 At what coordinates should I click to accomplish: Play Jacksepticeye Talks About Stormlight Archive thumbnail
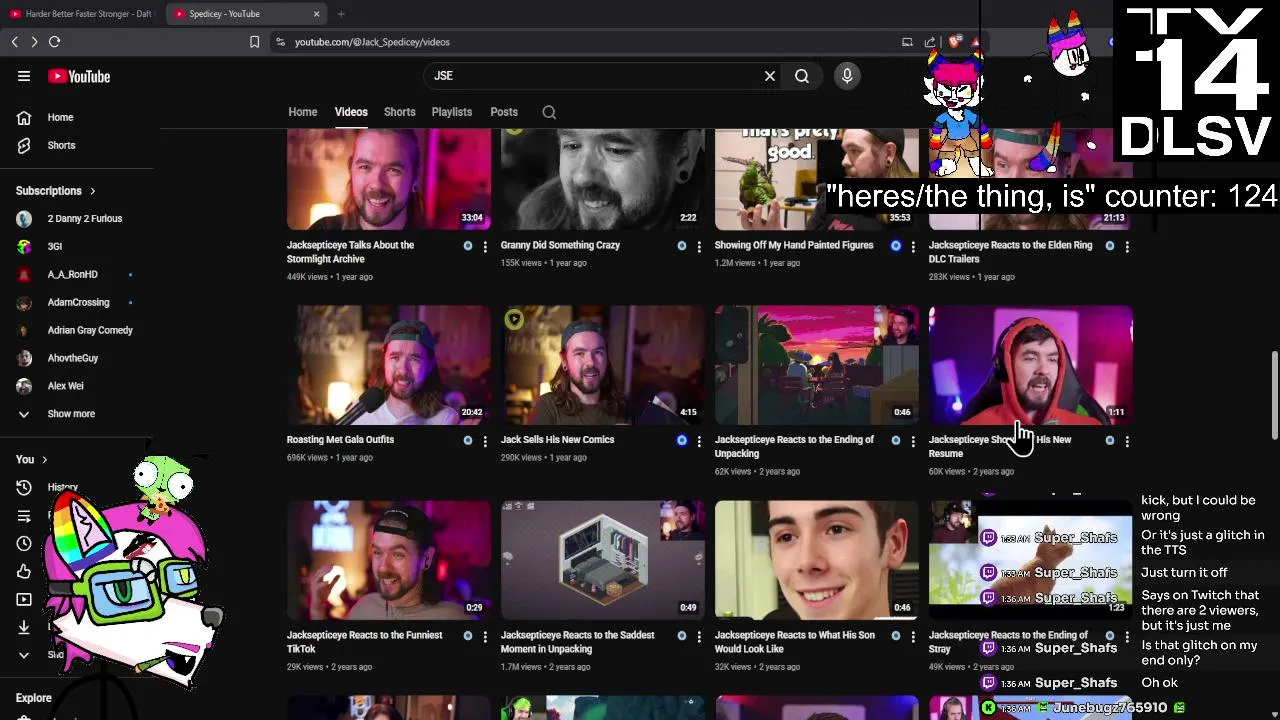click(x=389, y=180)
